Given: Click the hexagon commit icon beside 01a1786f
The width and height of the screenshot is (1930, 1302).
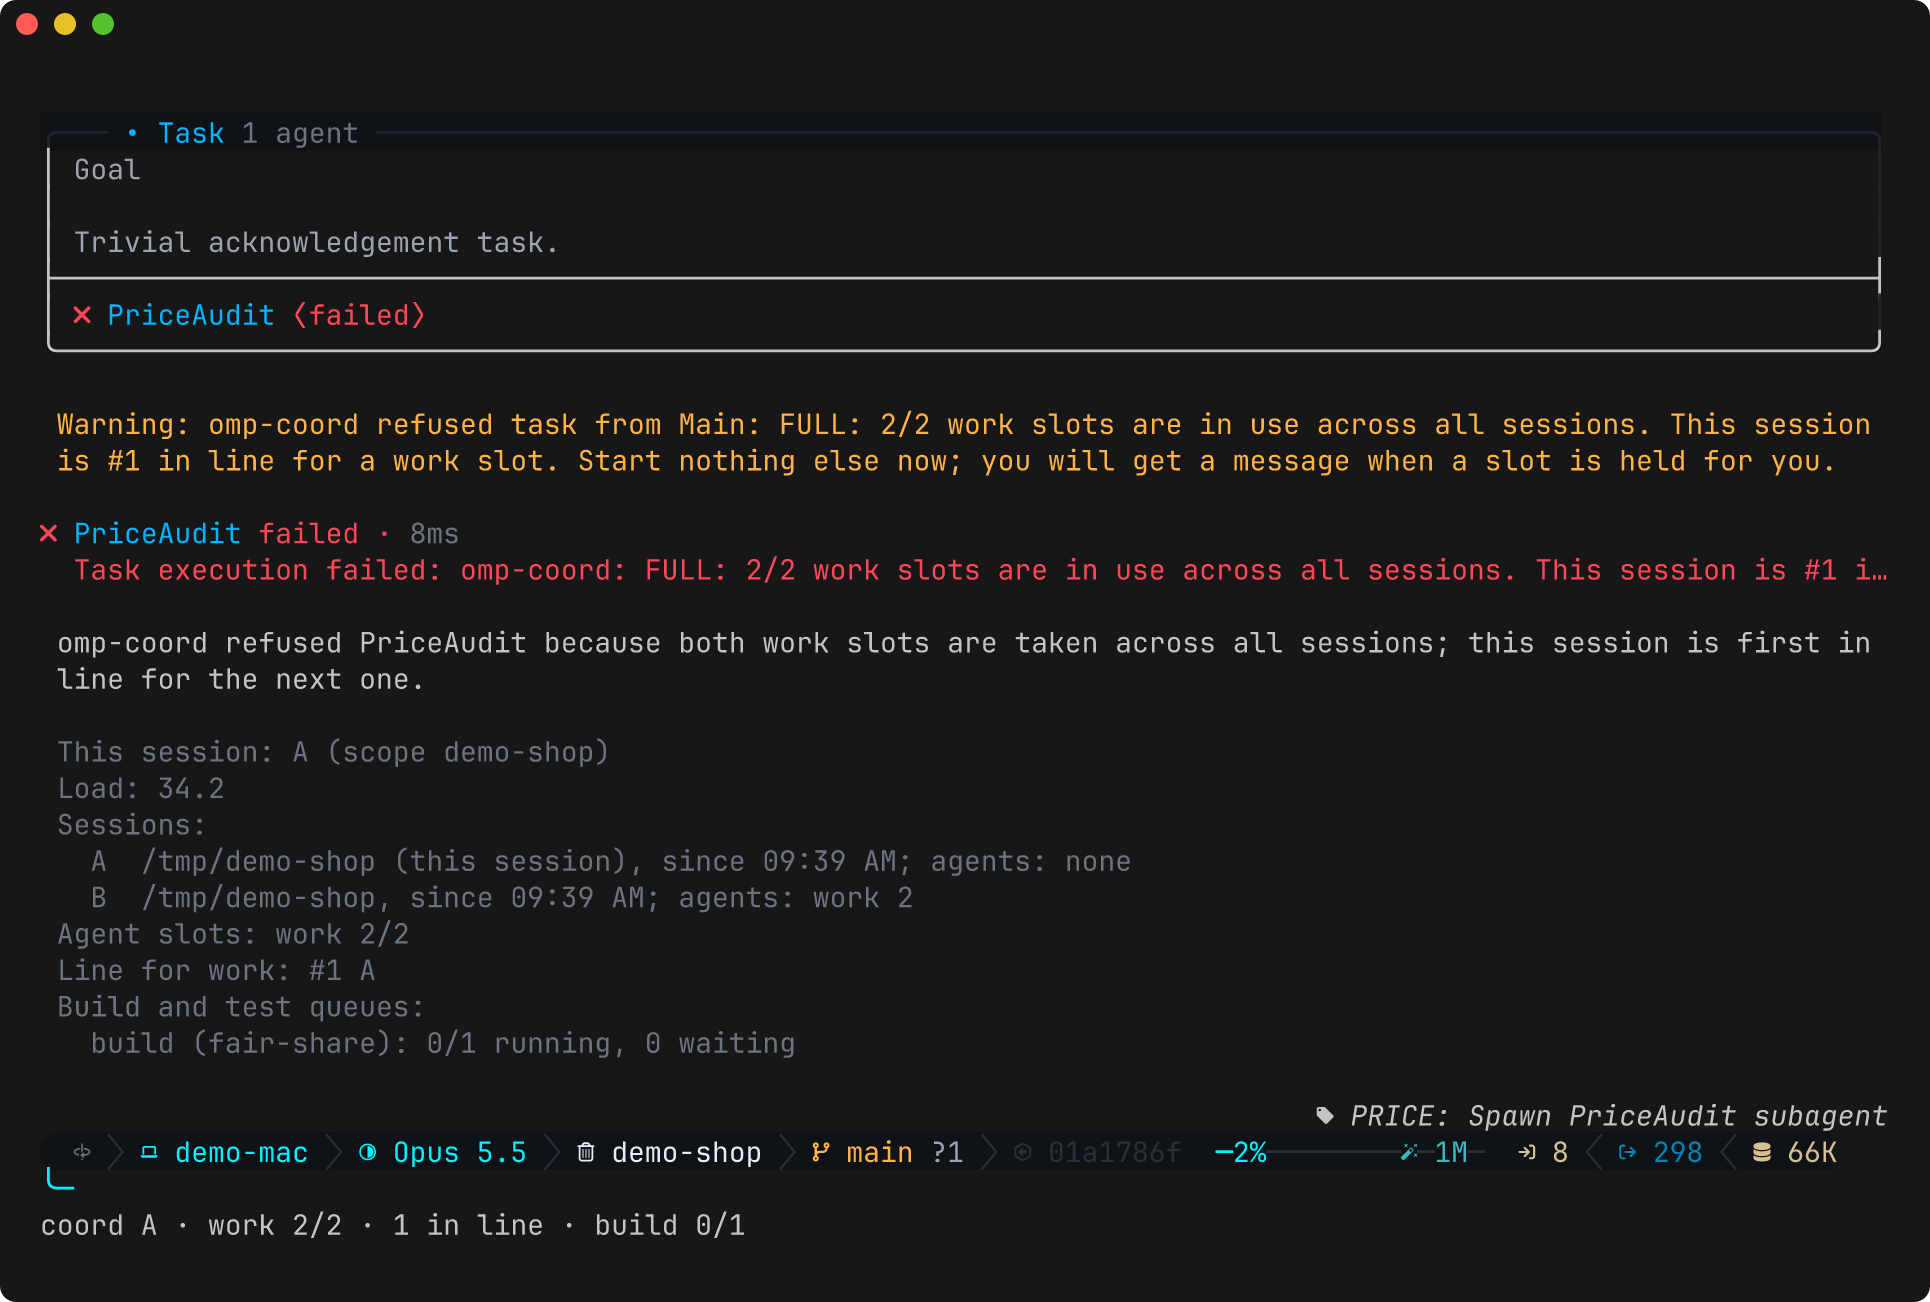Looking at the screenshot, I should (x=1022, y=1152).
